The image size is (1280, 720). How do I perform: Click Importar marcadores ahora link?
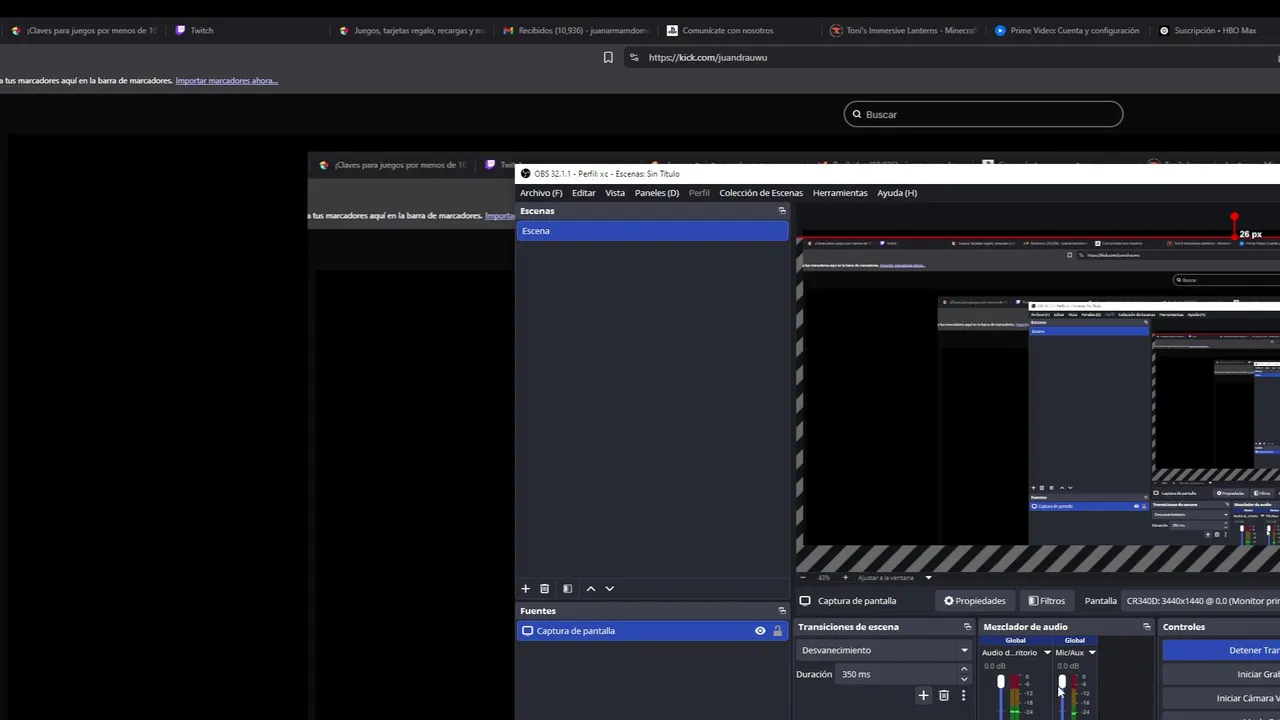coord(227,81)
